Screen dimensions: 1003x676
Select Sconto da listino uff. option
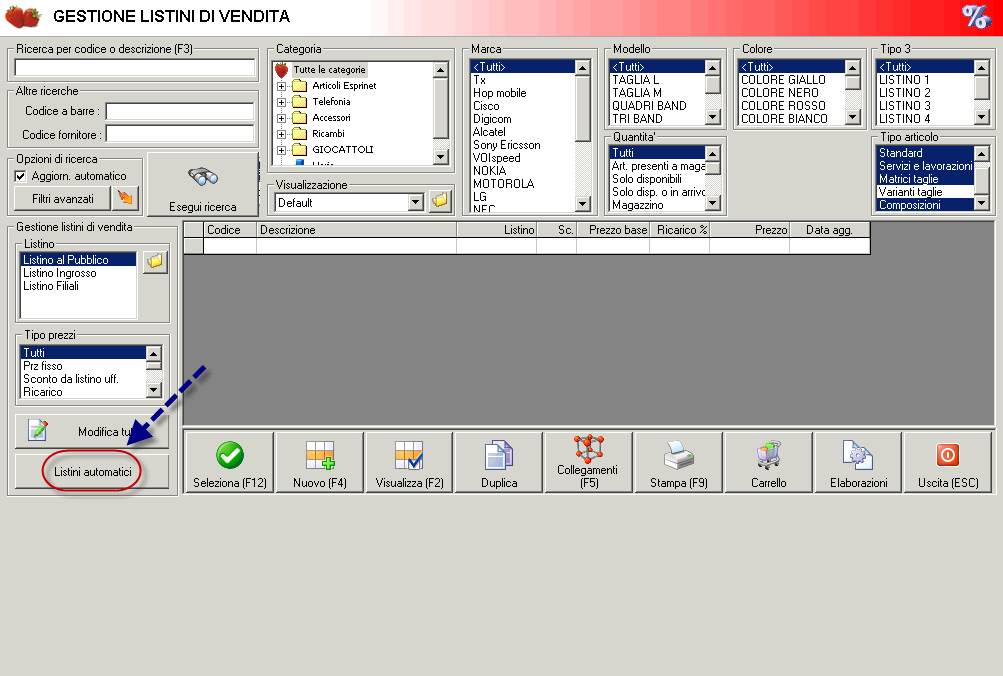(83, 379)
